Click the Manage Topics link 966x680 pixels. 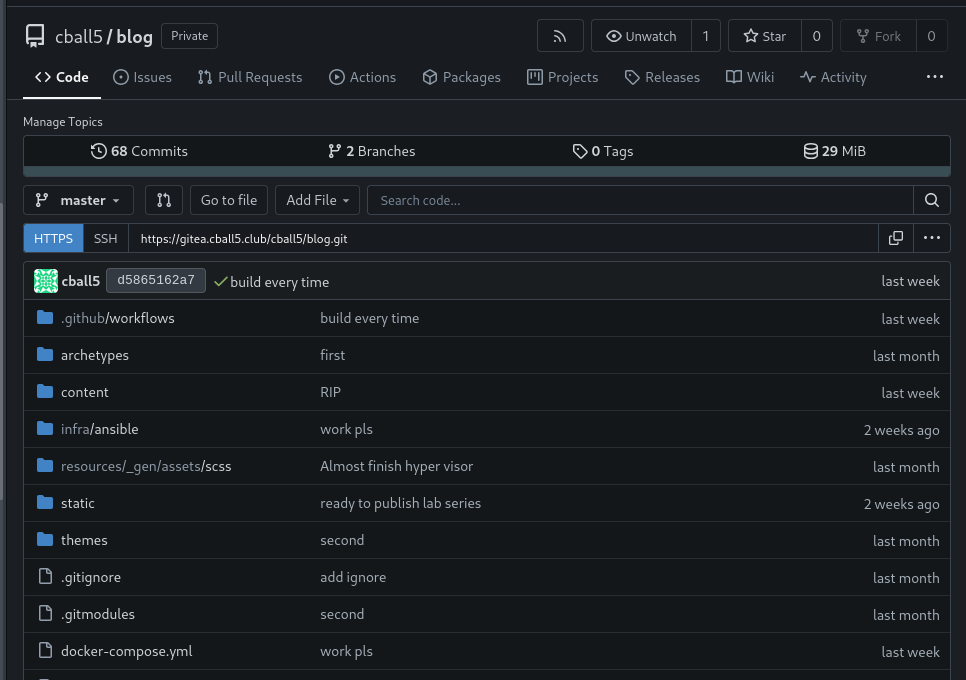63,122
